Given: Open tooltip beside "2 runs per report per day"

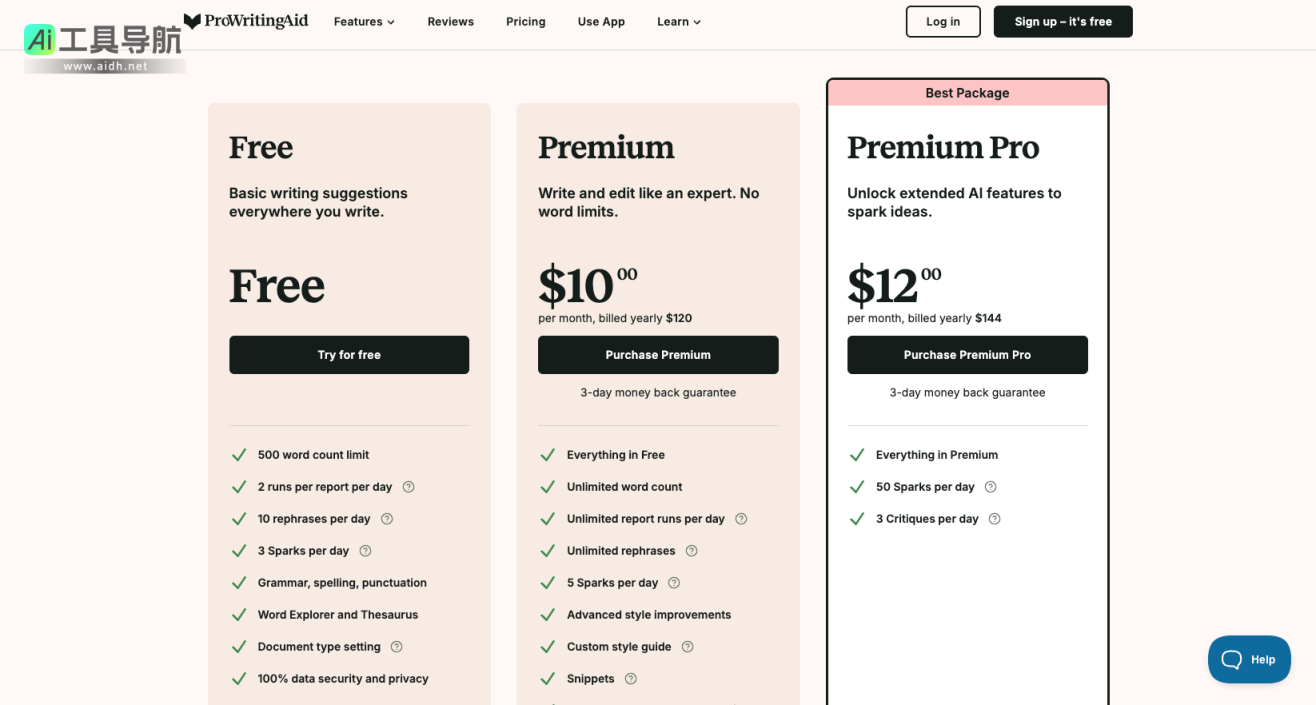Looking at the screenshot, I should click(408, 487).
